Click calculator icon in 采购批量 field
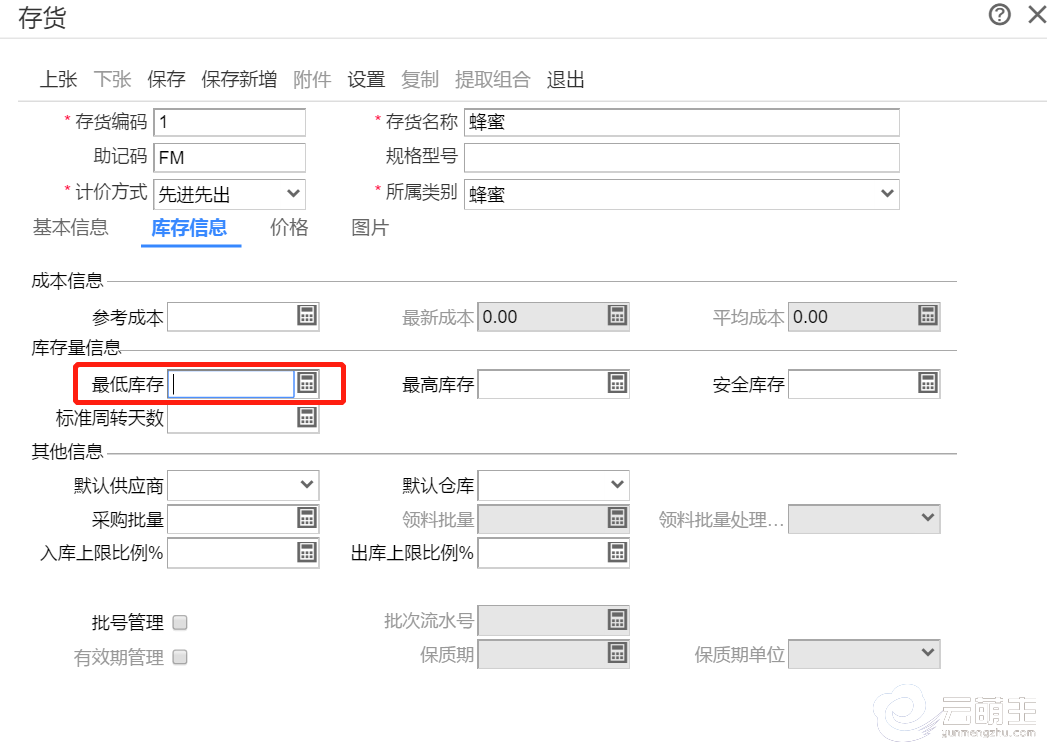Viewport: 1047px width, 748px height. [307, 518]
